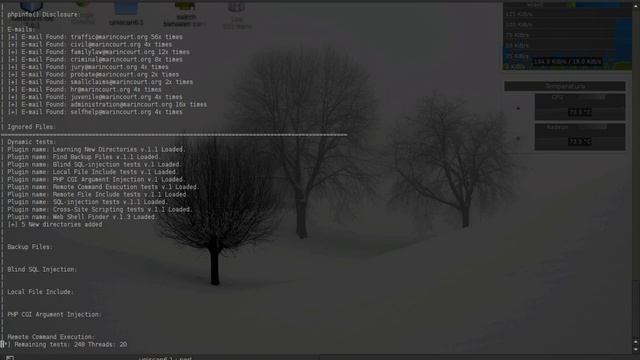Open the uniscan6.1 desktop folder icon
The image size is (640, 360).
click(126, 8)
